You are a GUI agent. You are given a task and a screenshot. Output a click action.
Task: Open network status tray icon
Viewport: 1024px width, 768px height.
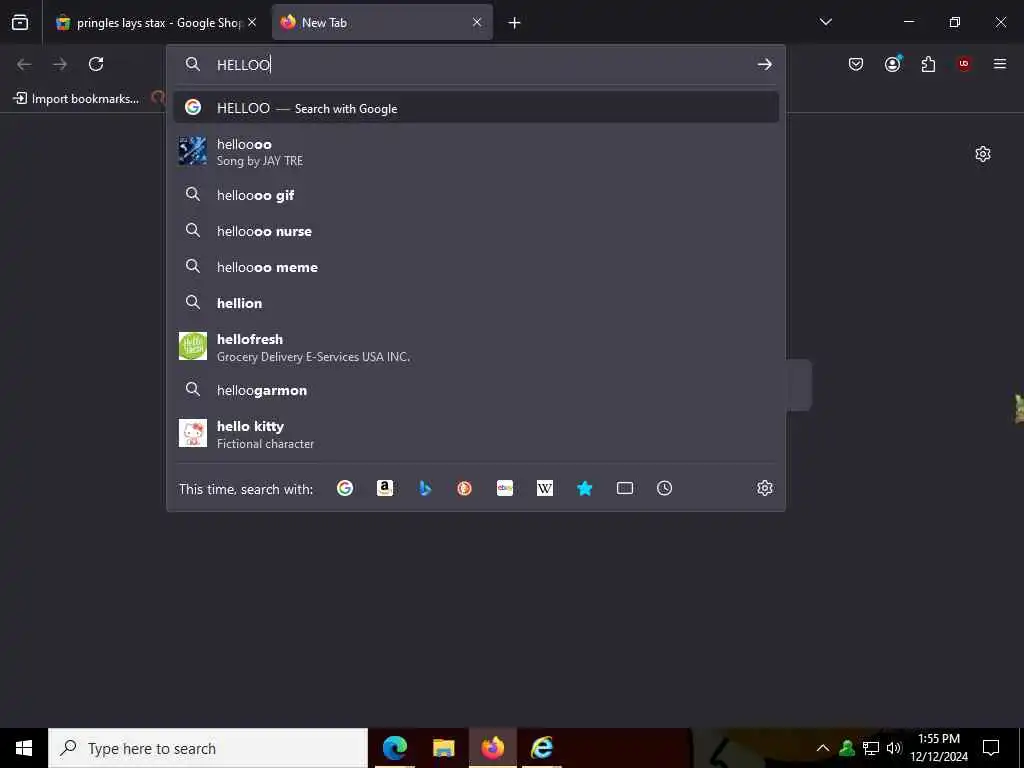[x=871, y=748]
